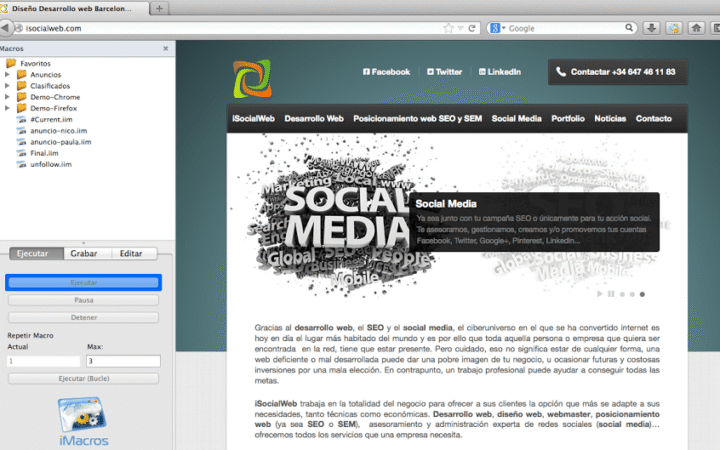Click the iSocialWeb swirl logo

pyautogui.click(x=253, y=79)
